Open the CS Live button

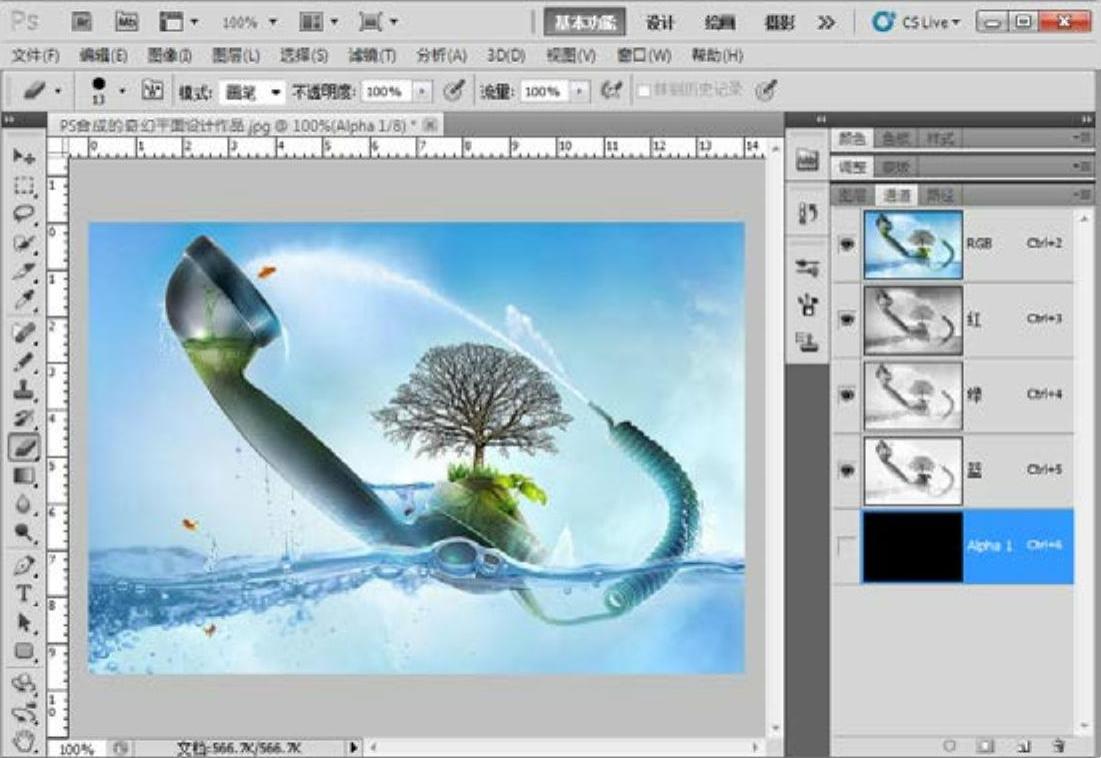coord(916,22)
